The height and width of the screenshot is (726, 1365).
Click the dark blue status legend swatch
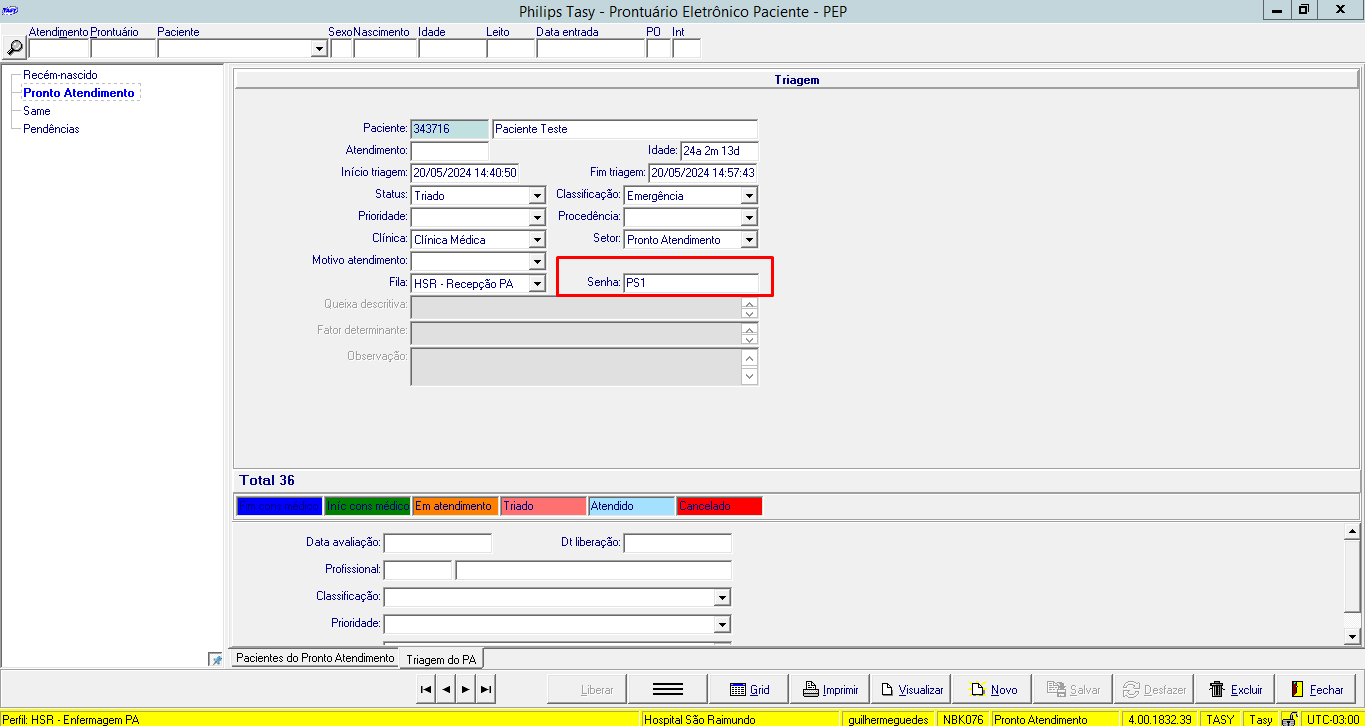[279, 506]
